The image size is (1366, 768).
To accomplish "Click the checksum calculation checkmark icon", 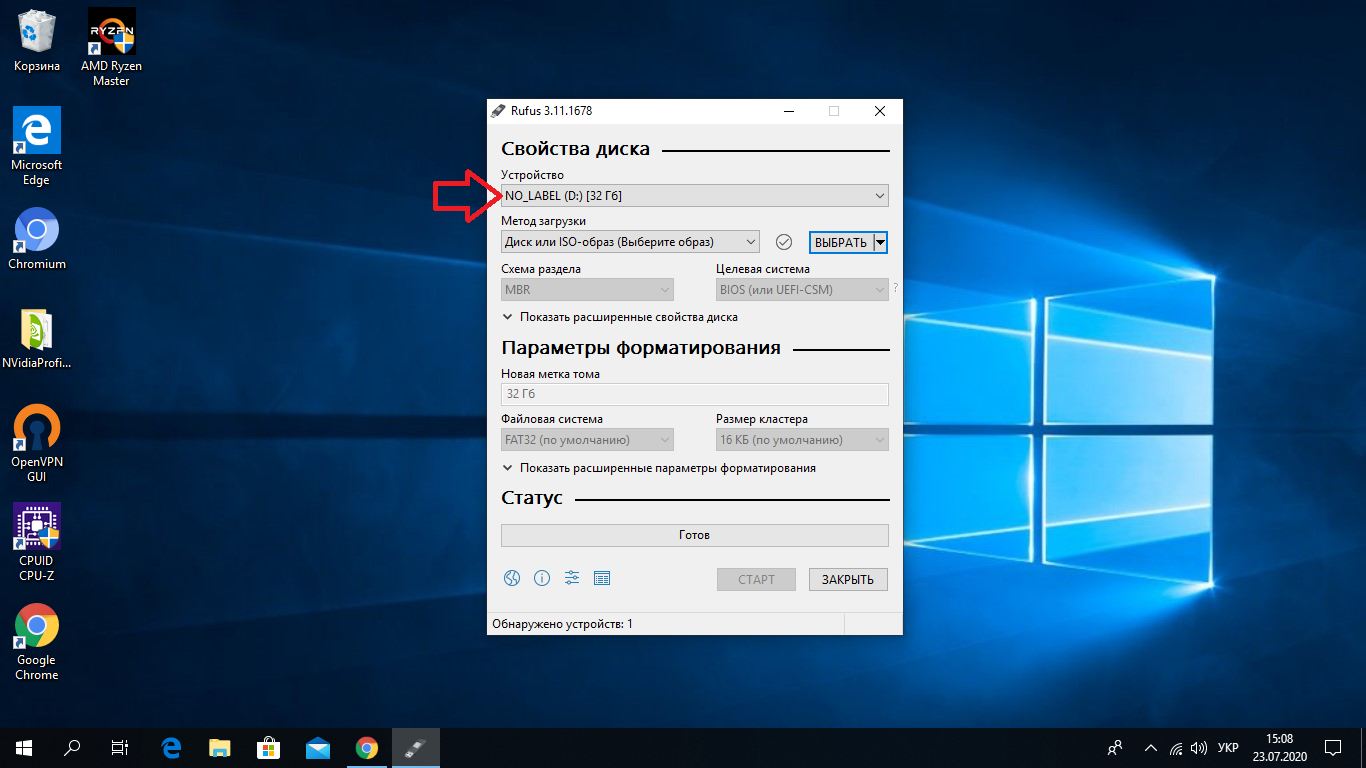I will point(784,242).
